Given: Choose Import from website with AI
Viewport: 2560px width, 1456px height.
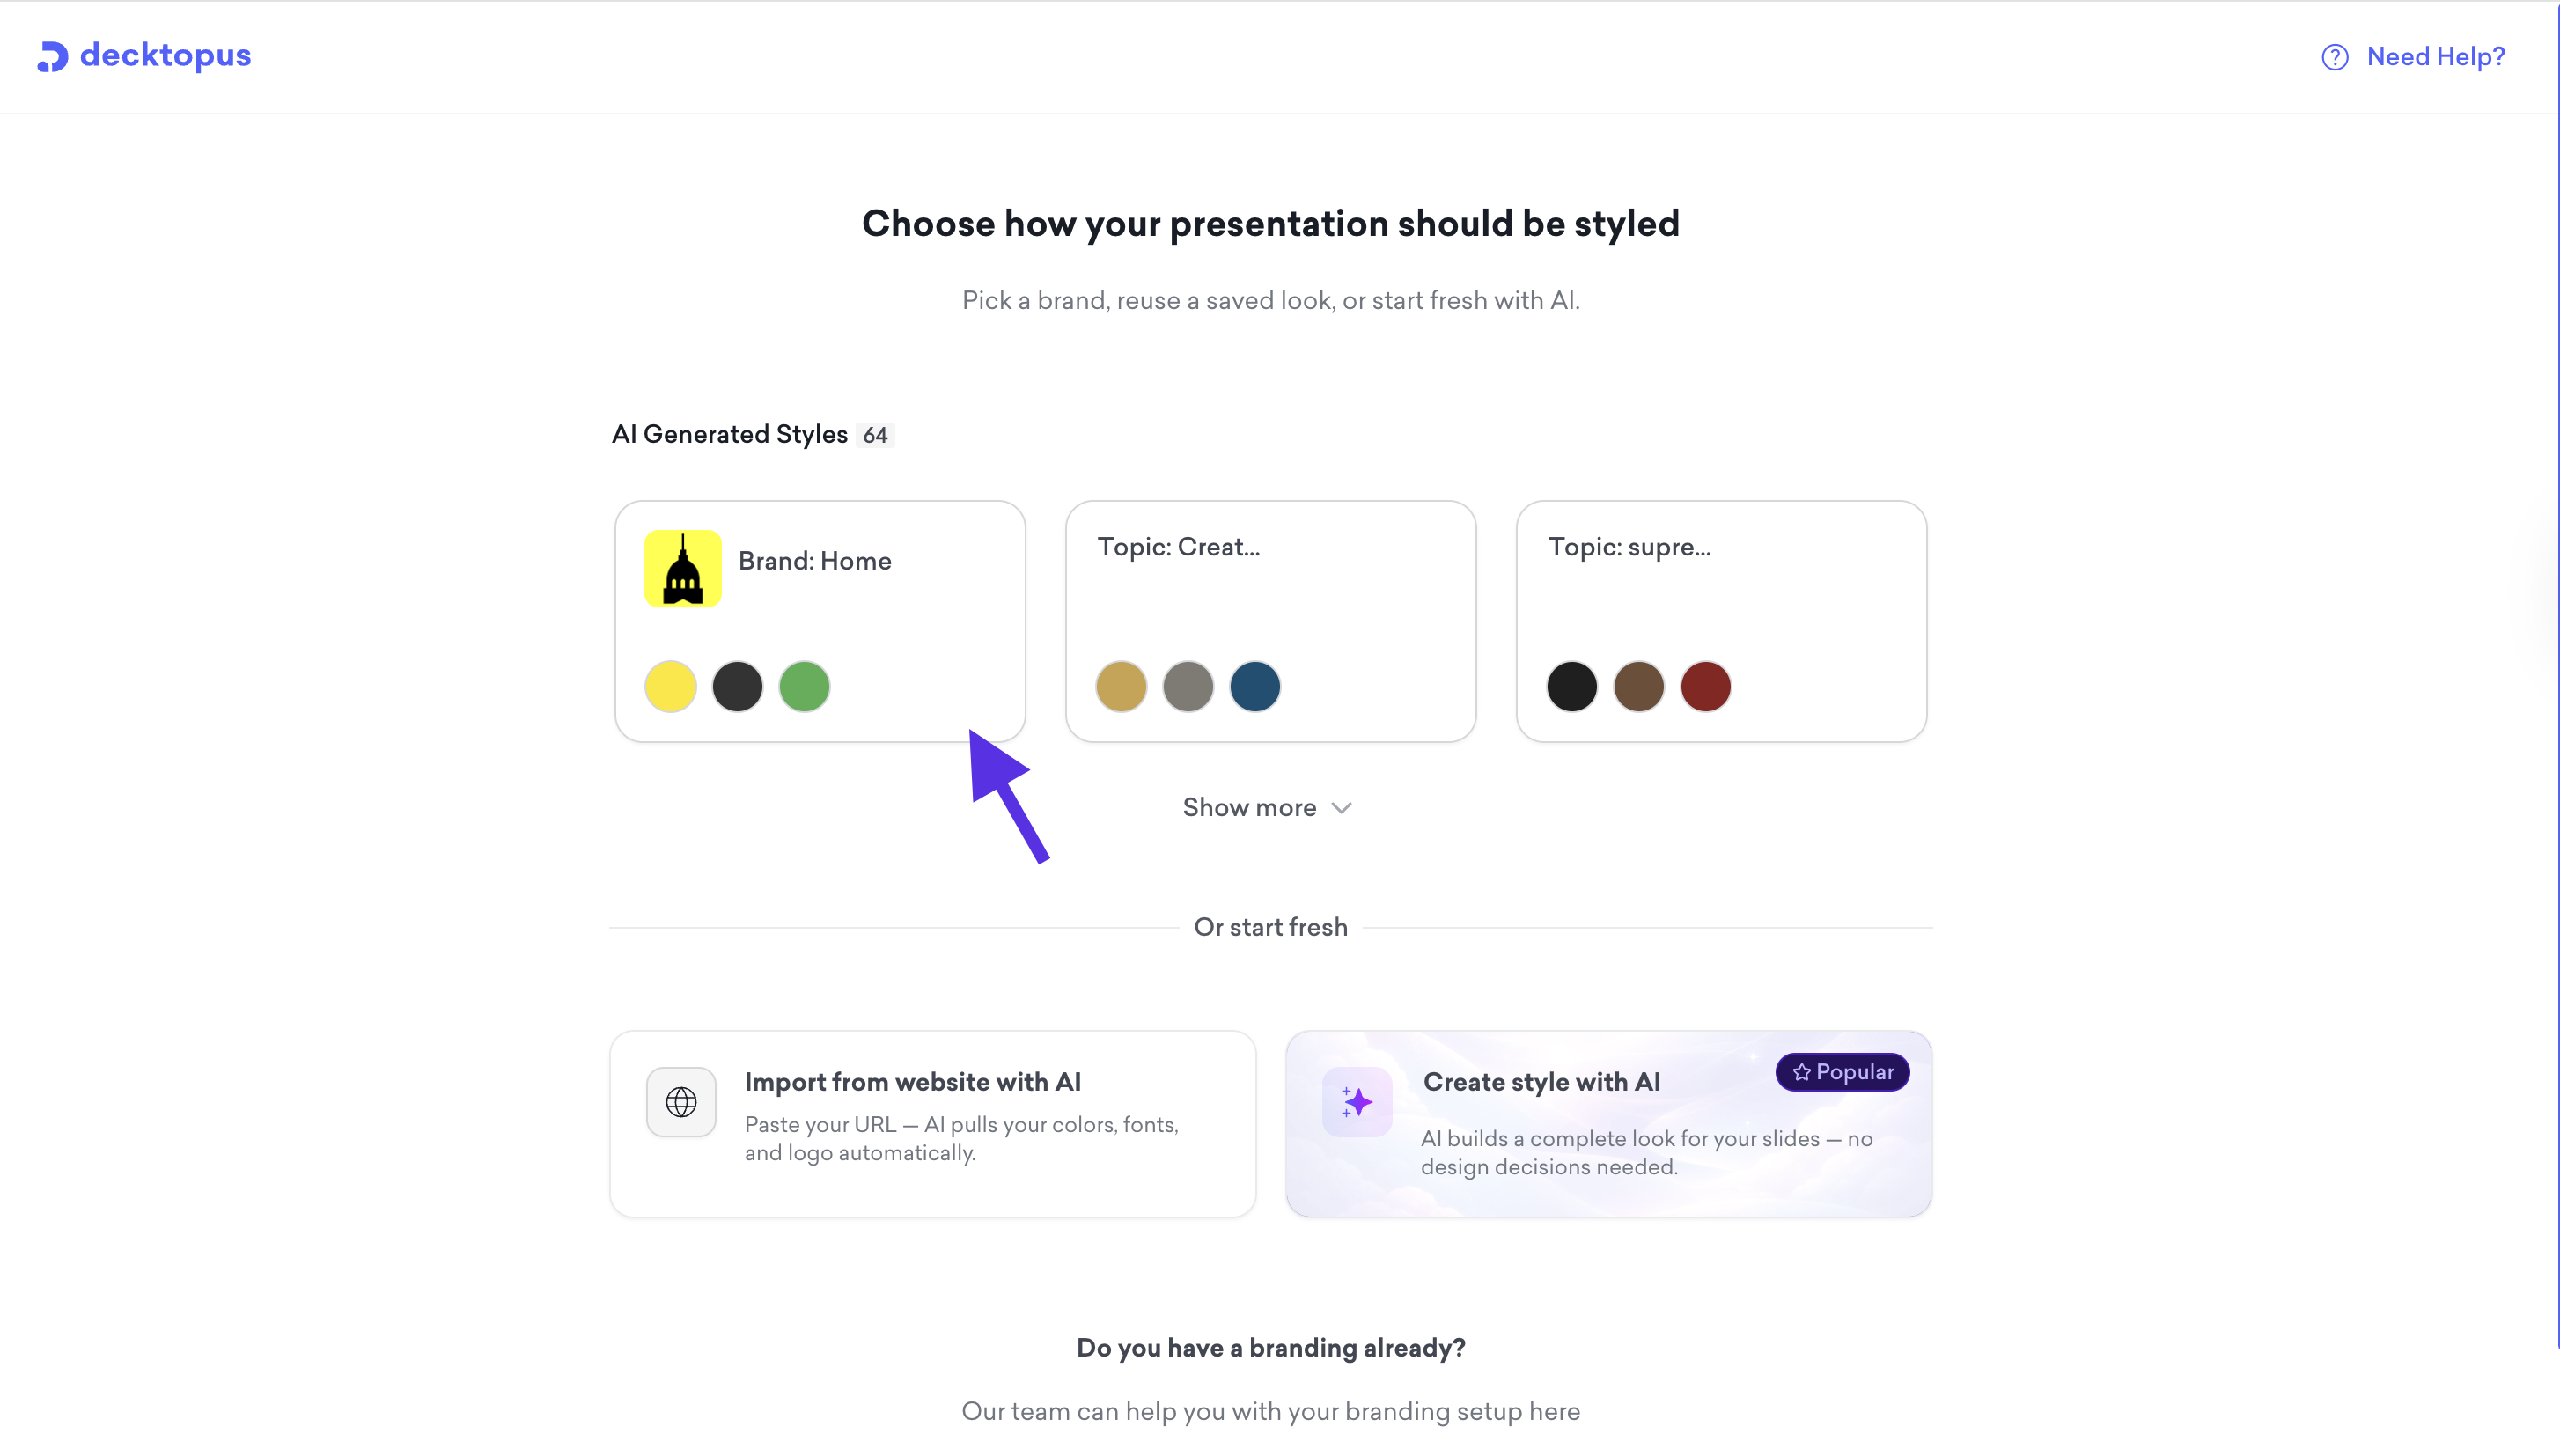Looking at the screenshot, I should (932, 1123).
